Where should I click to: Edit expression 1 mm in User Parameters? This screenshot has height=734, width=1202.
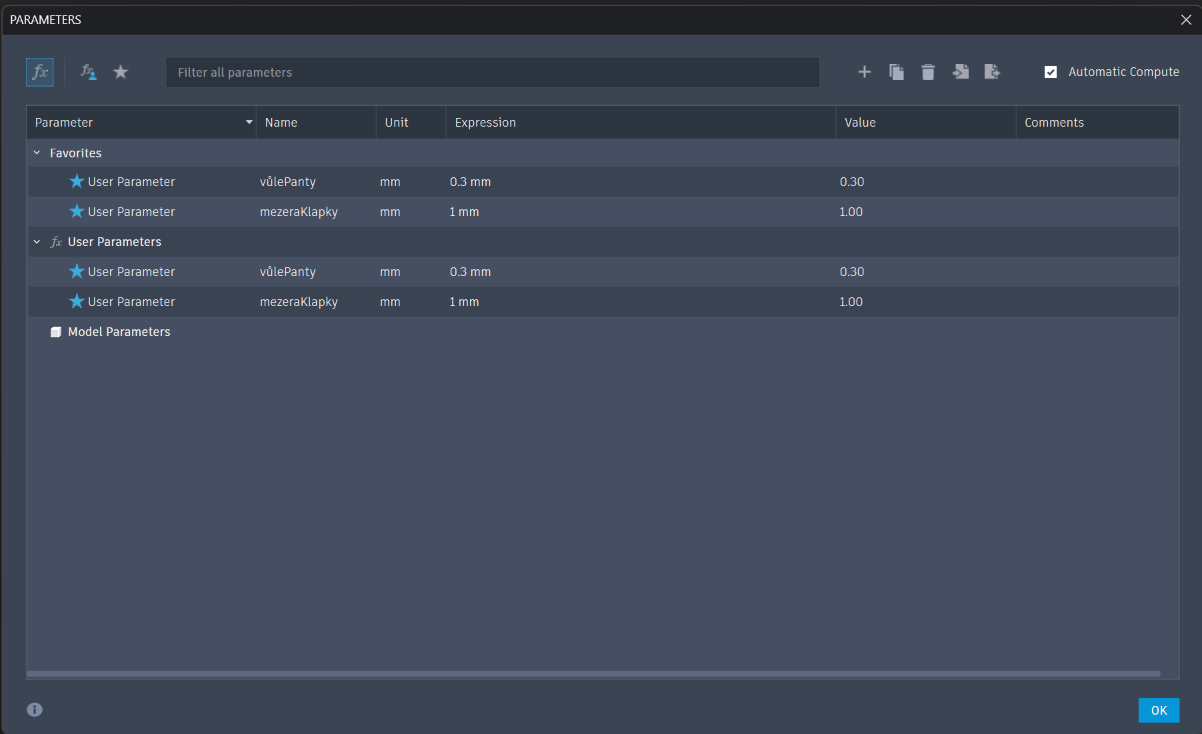click(465, 302)
